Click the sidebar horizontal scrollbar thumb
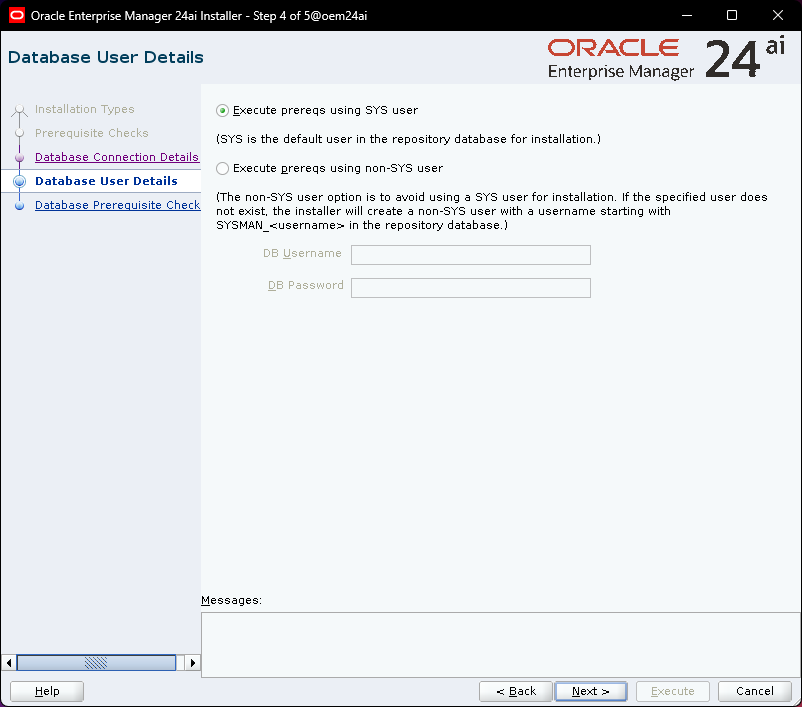This screenshot has height=707, width=802. click(96, 662)
